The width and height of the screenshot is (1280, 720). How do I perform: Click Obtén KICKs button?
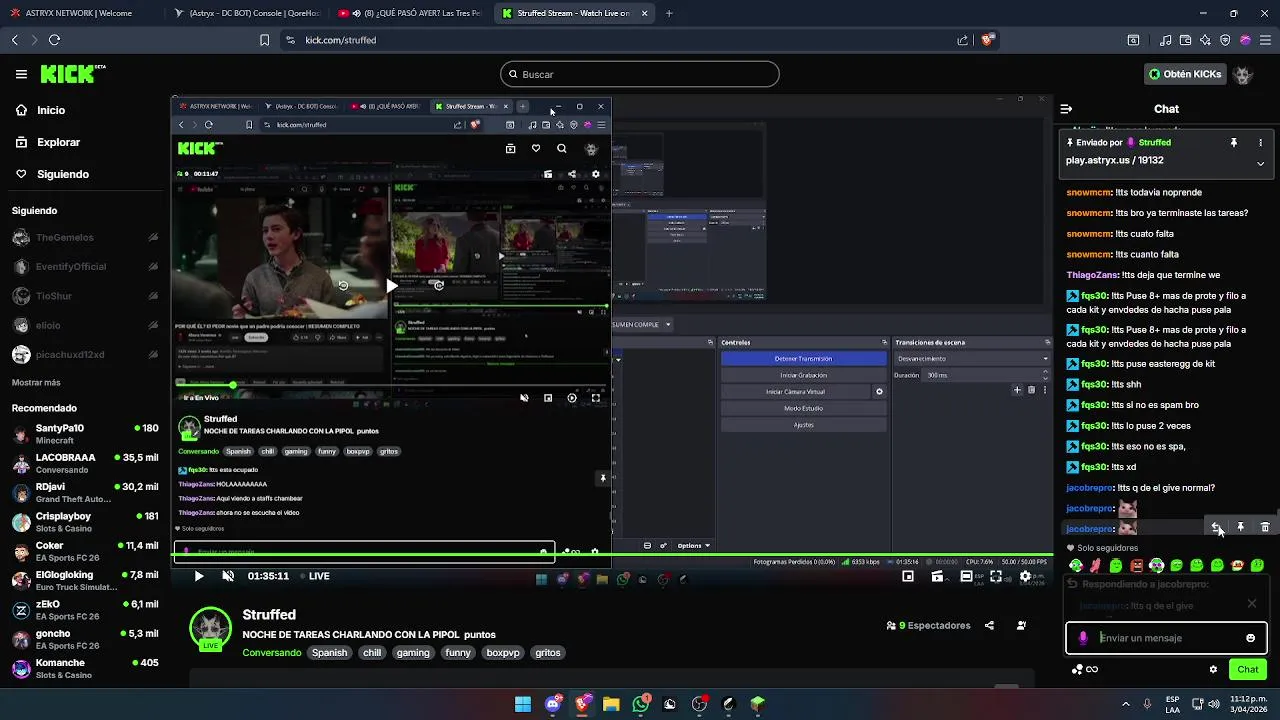[x=1184, y=74]
